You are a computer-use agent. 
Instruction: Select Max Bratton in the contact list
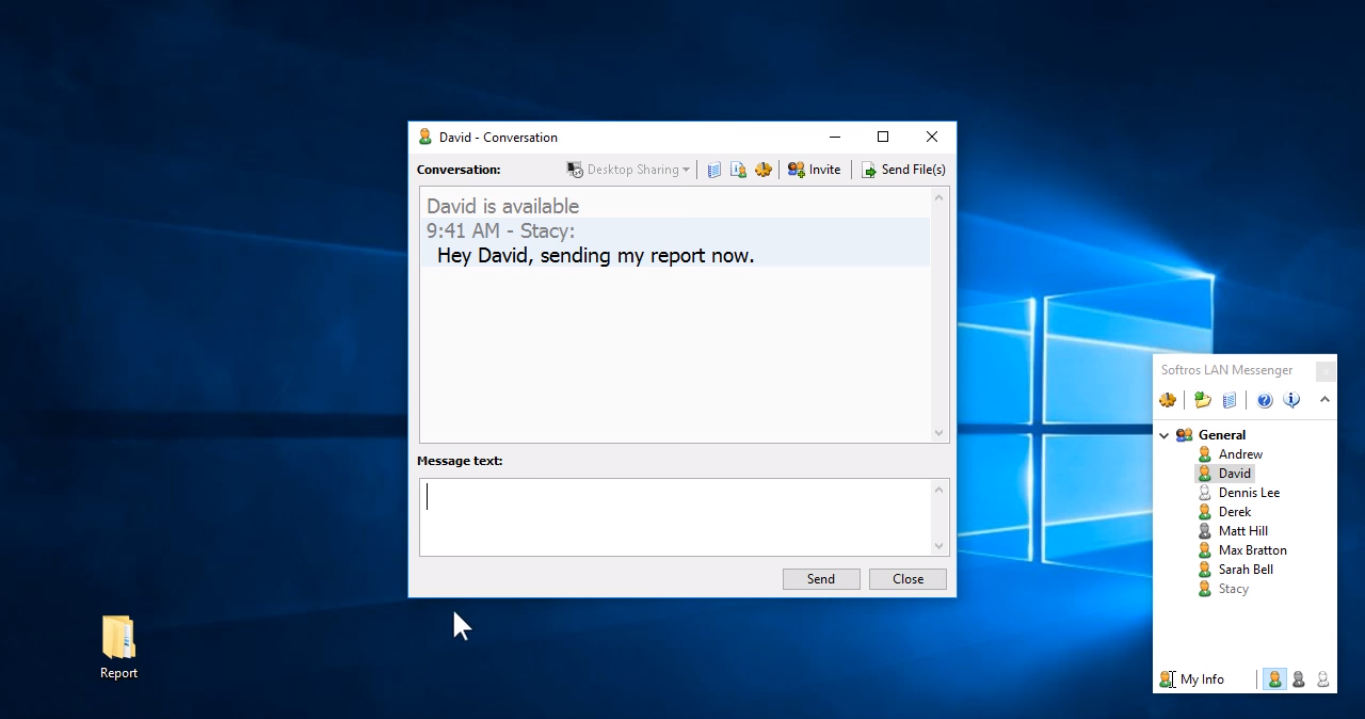pos(1252,550)
